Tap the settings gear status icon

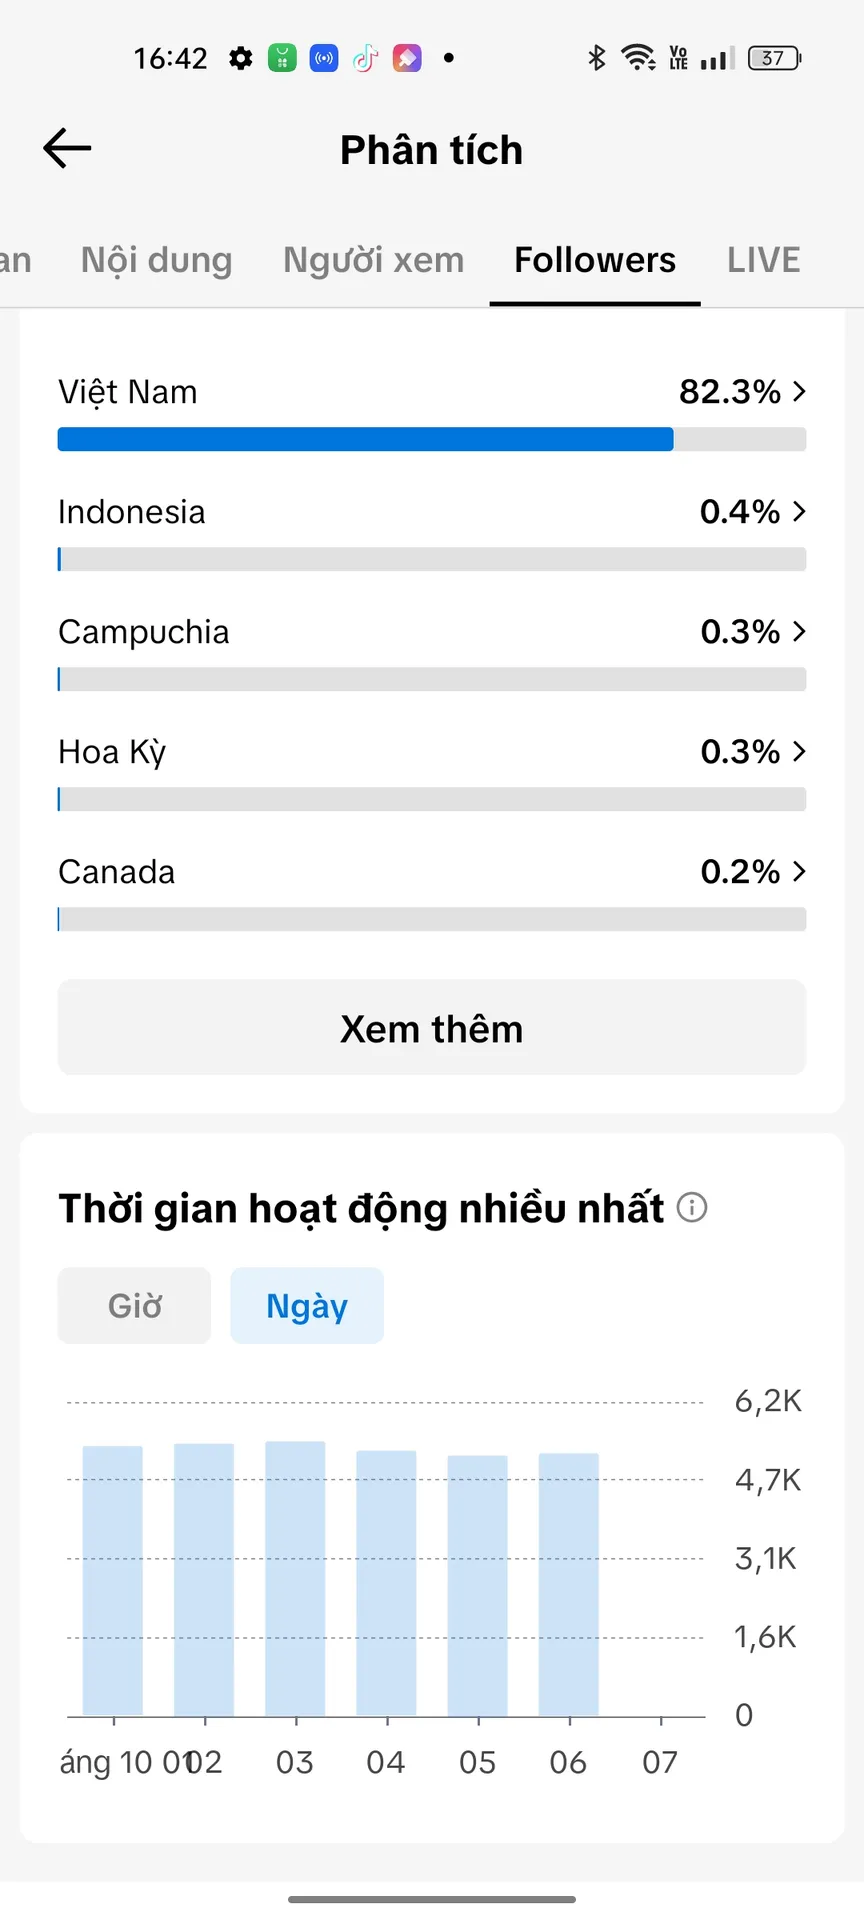tap(240, 58)
